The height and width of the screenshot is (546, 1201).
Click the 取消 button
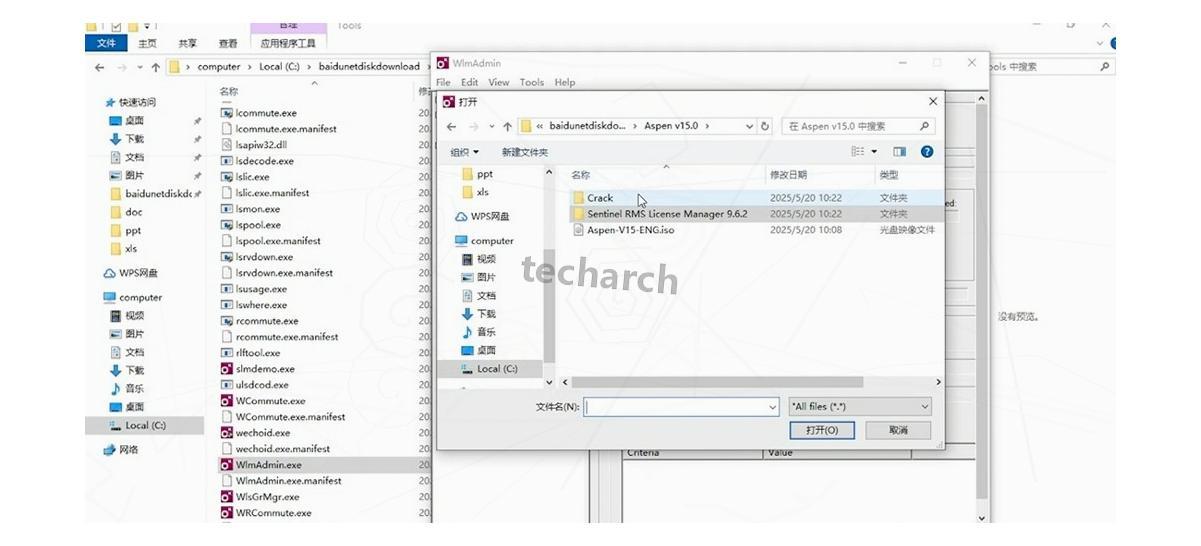[898, 430]
